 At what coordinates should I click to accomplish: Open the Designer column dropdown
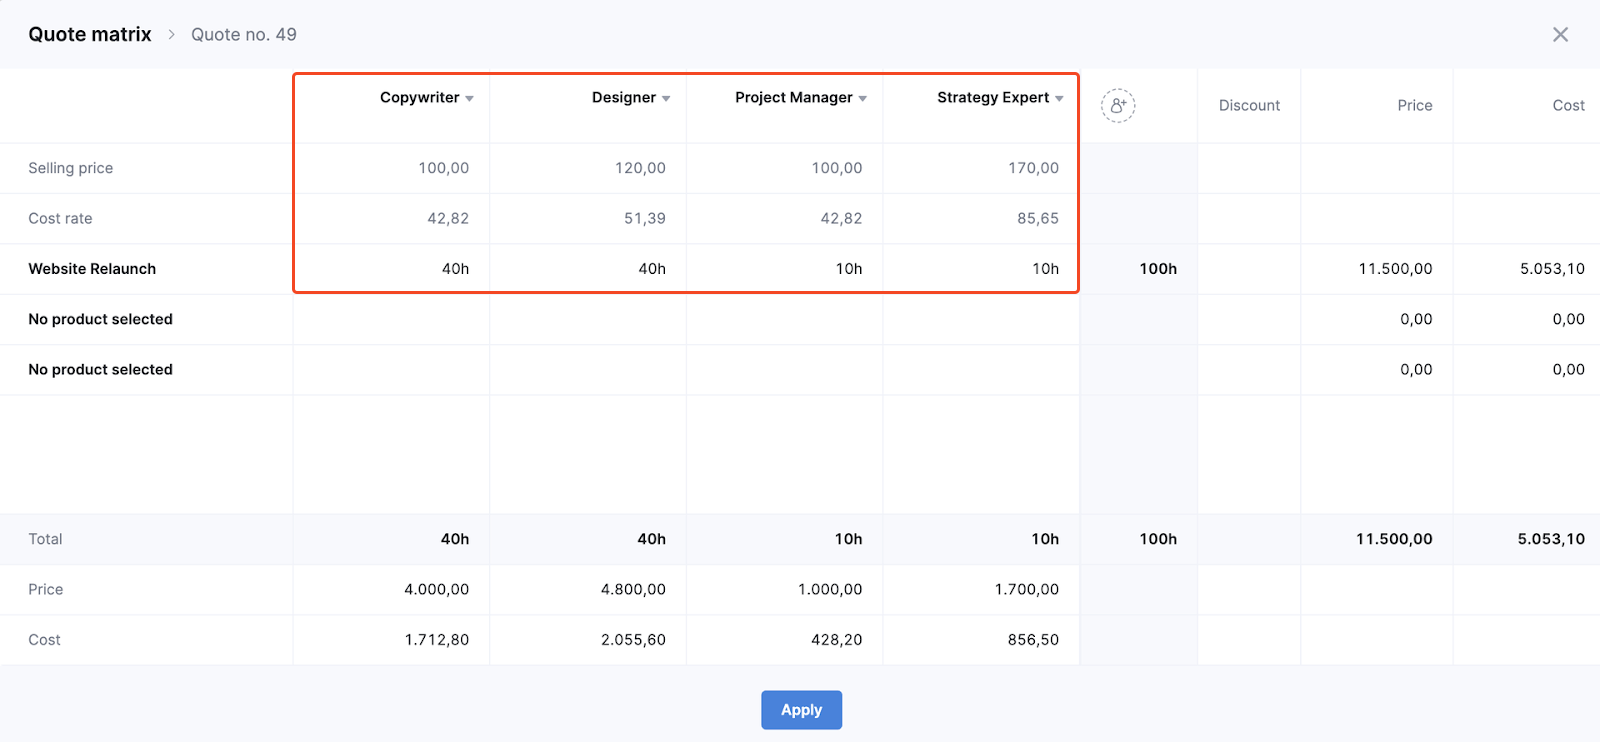coord(666,98)
